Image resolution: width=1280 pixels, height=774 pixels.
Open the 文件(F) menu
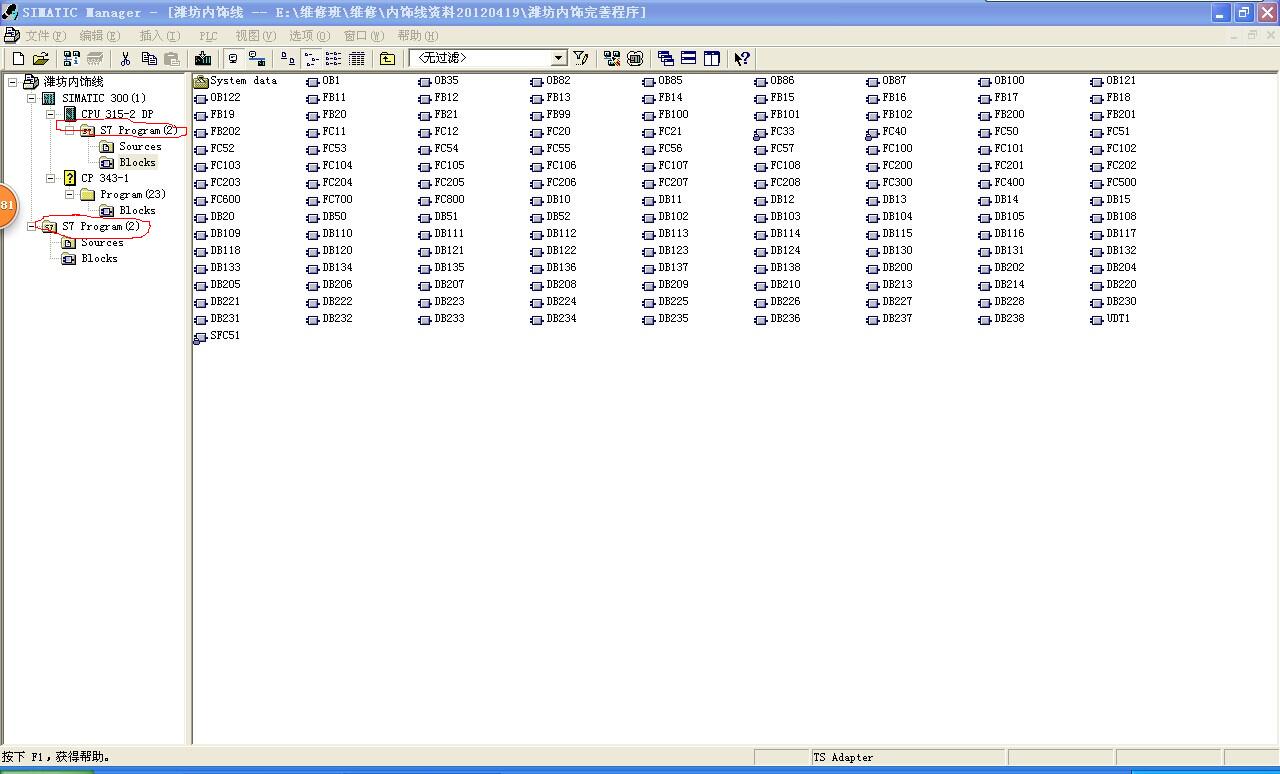tap(45, 36)
